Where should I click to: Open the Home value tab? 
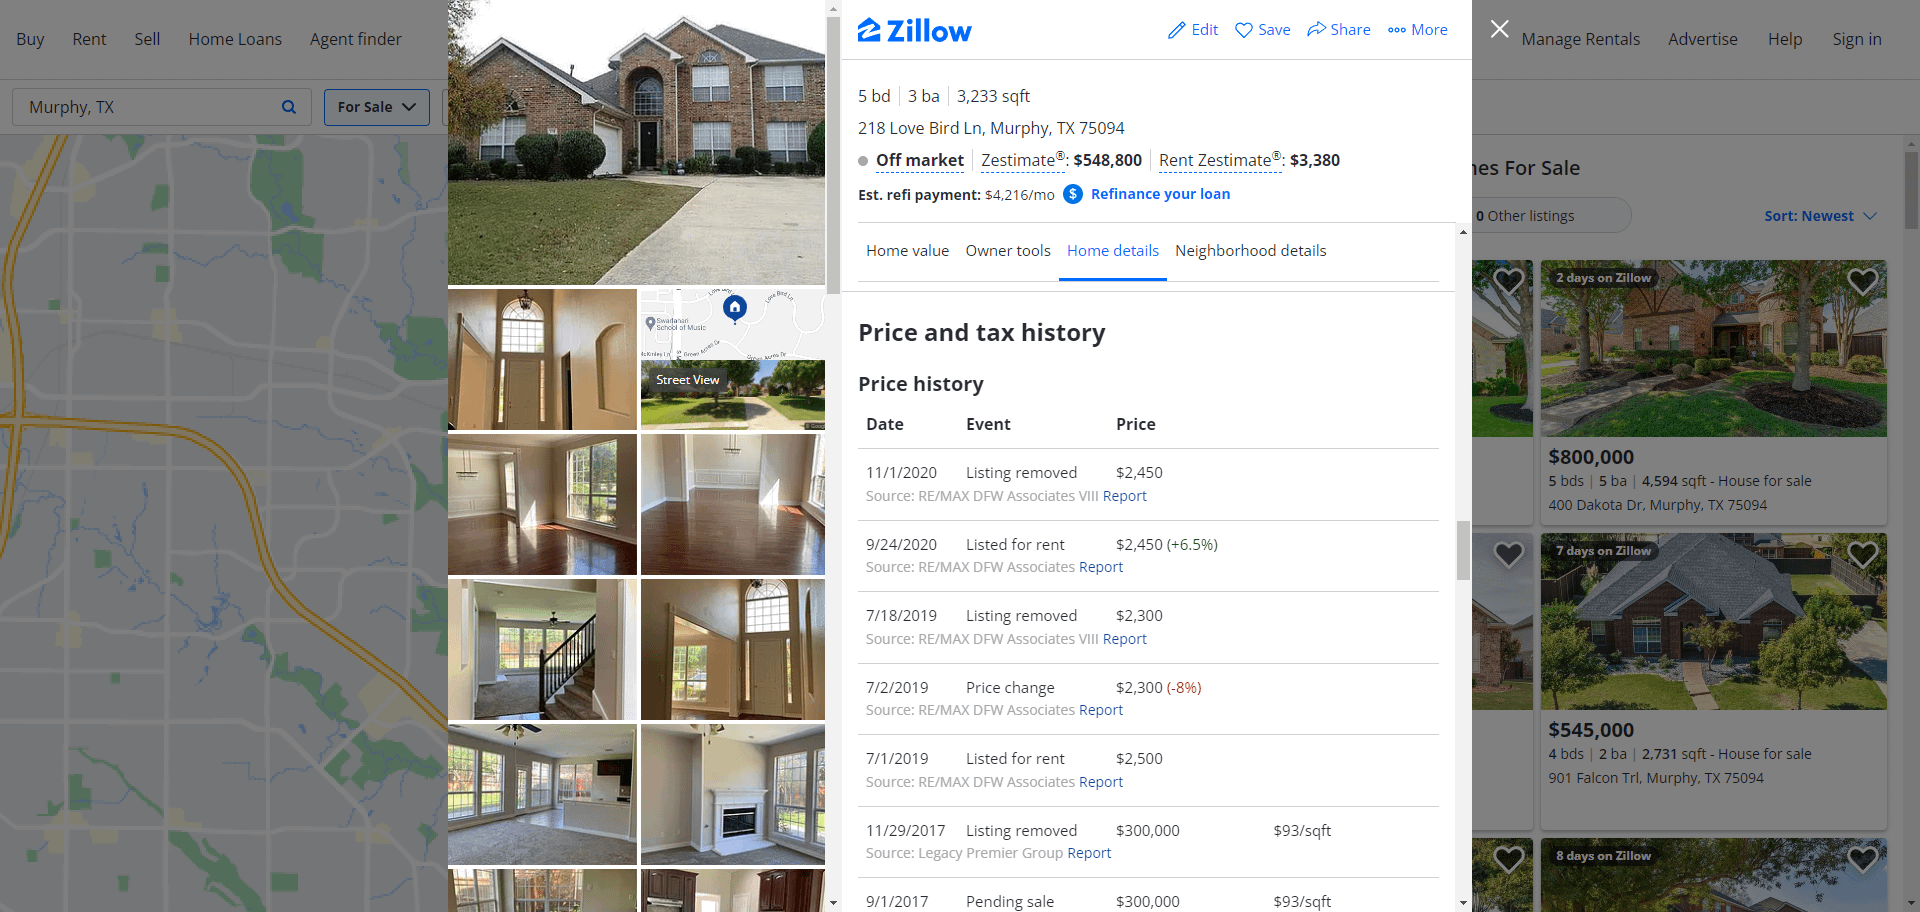pyautogui.click(x=907, y=251)
